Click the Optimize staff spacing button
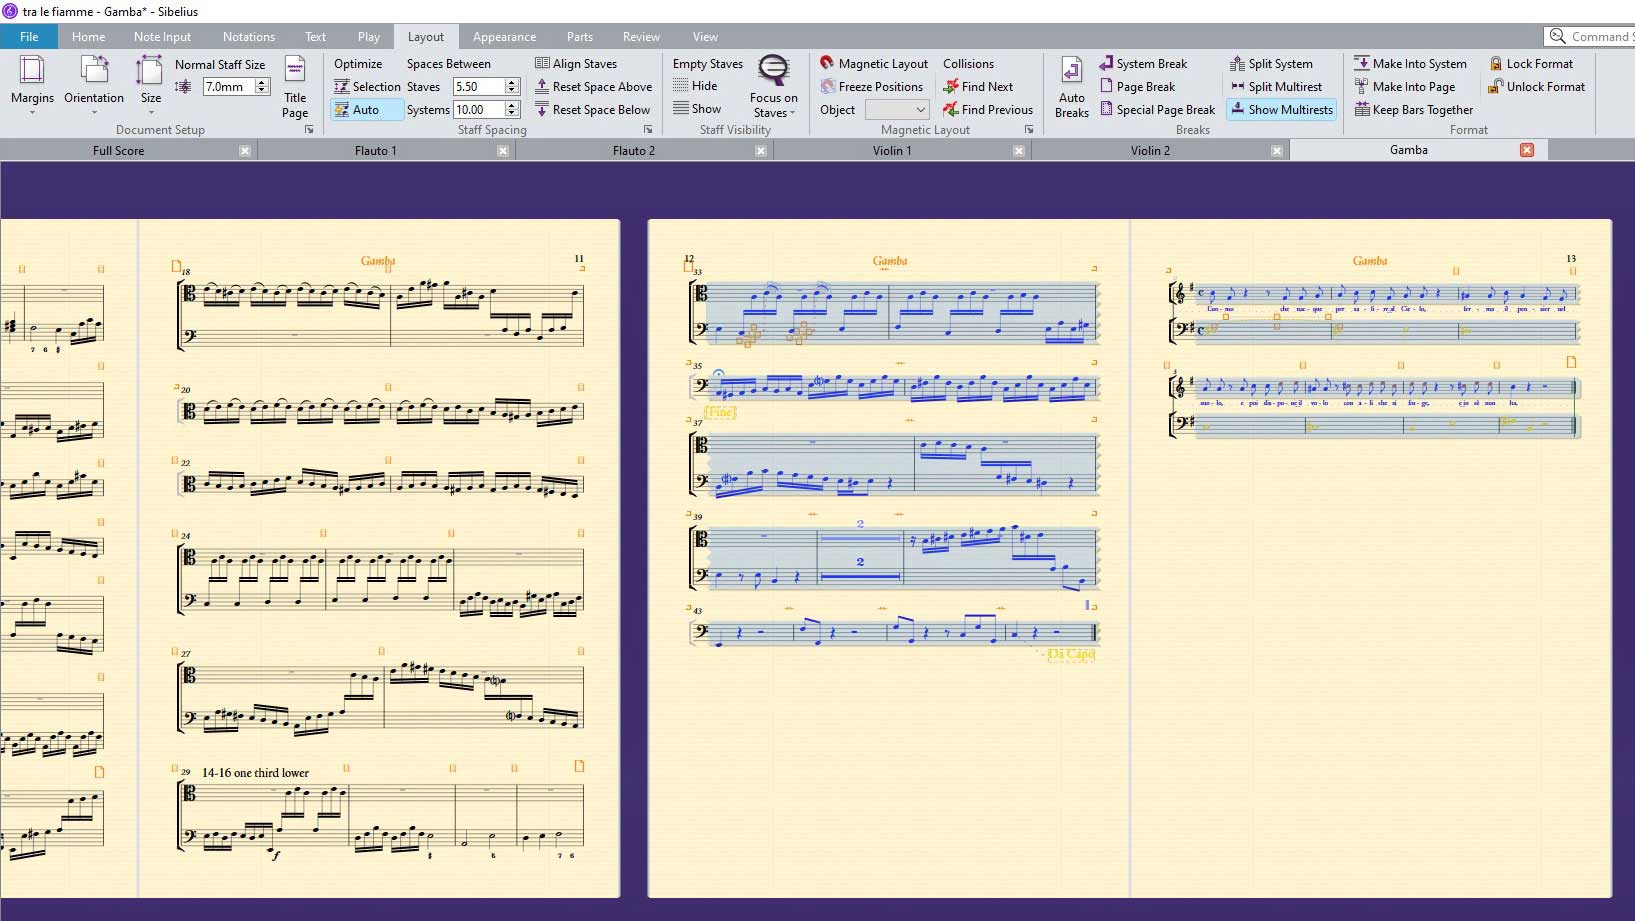Image resolution: width=1635 pixels, height=921 pixels. pos(358,64)
